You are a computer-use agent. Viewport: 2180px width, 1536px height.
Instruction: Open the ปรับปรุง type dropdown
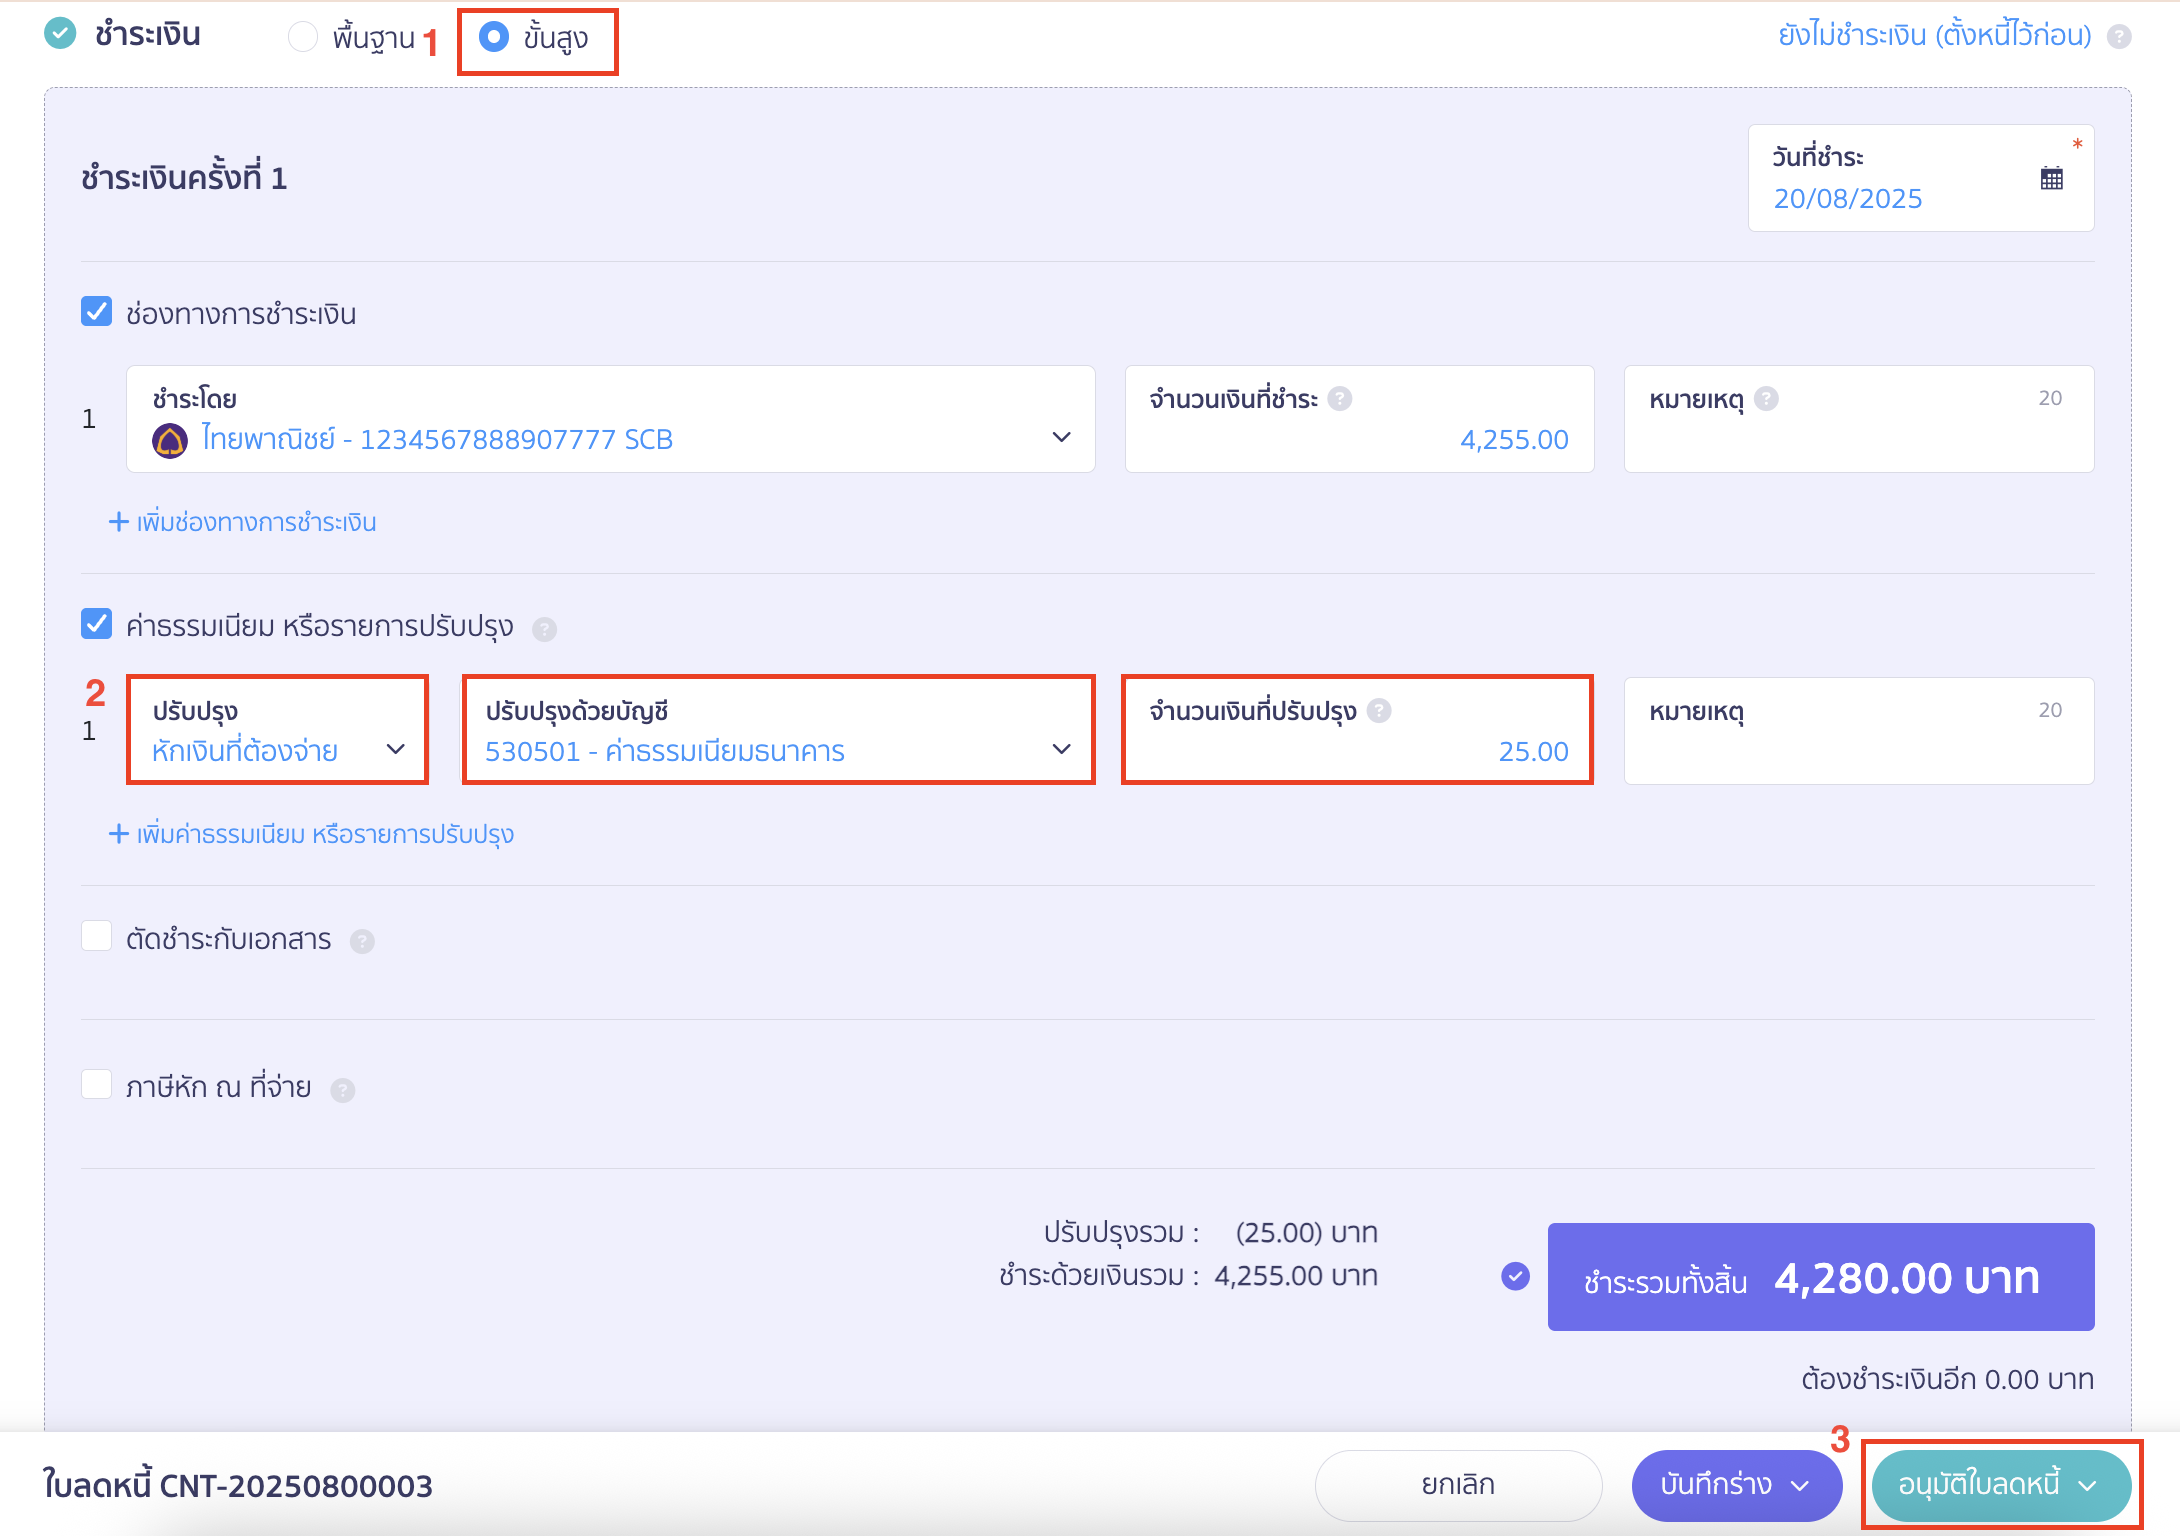[278, 731]
